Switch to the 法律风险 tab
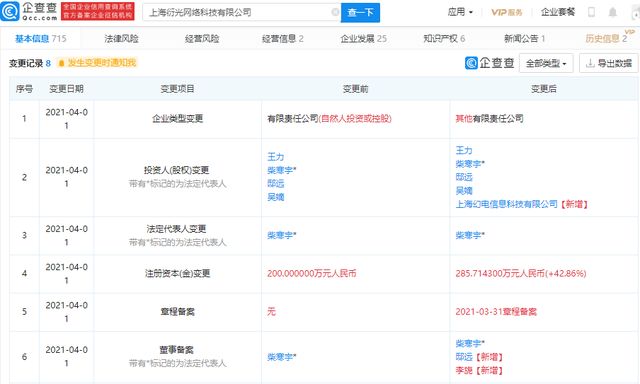Image resolution: width=640 pixels, height=384 pixels. click(121, 39)
